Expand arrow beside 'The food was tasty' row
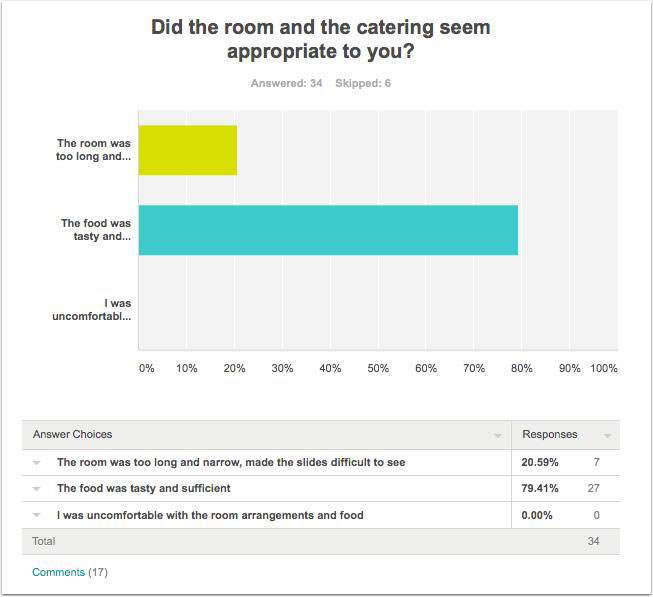Screen dimensions: 653x597 click(x=37, y=489)
